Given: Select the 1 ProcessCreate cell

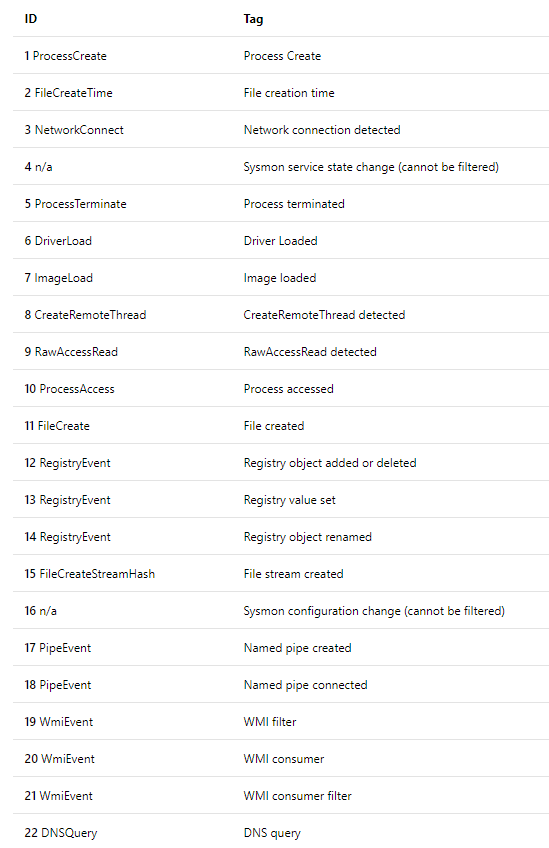Looking at the screenshot, I should pos(65,56).
